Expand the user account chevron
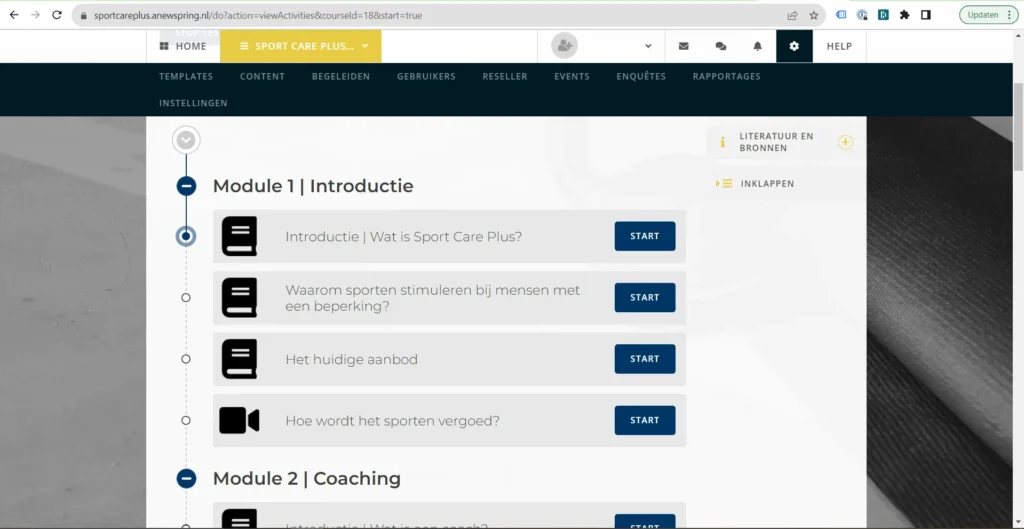 [648, 46]
